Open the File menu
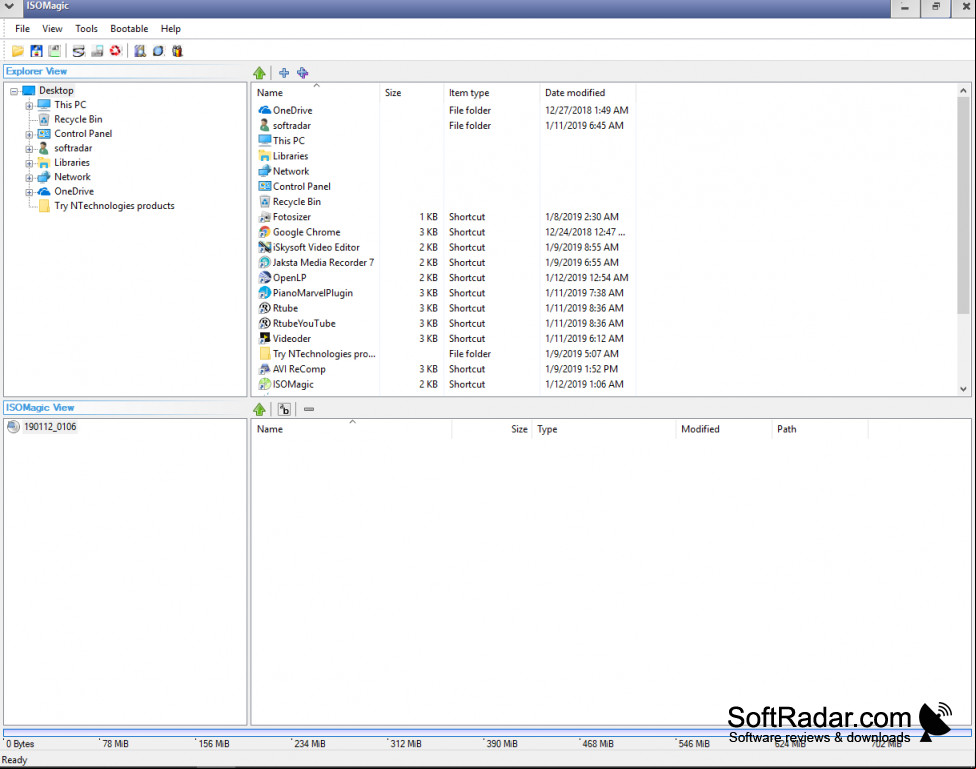This screenshot has height=769, width=976. pyautogui.click(x=22, y=29)
